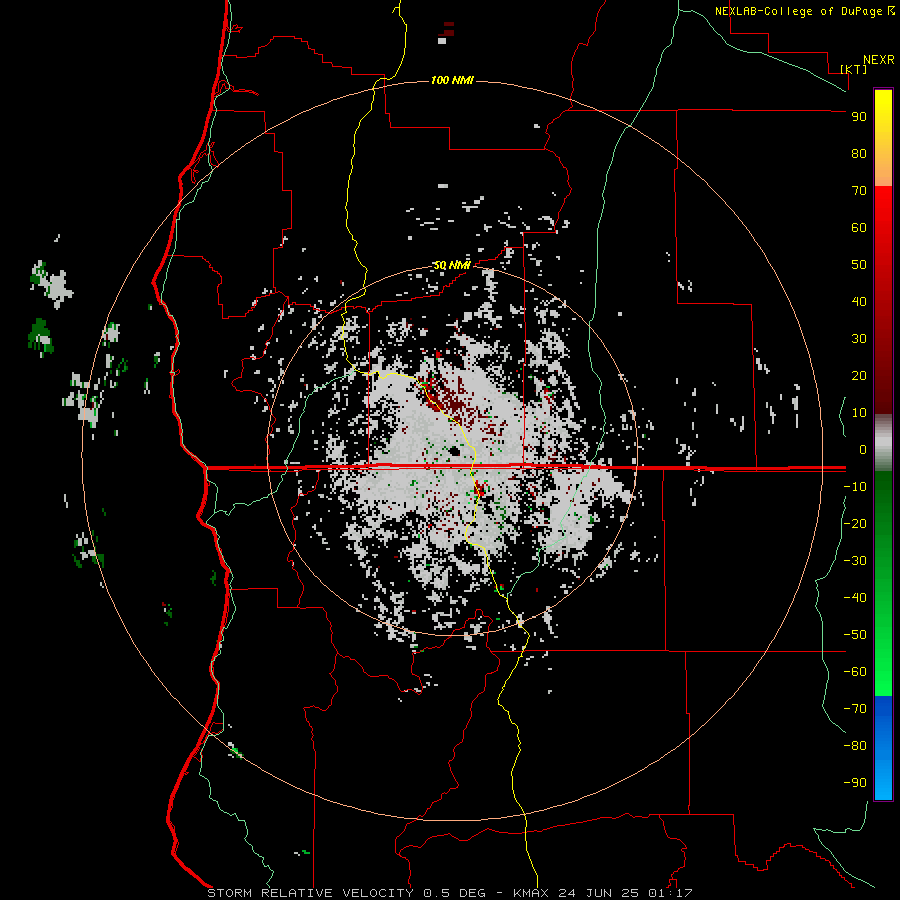
Task: Click the NEXR label in the corner
Action: click(878, 60)
